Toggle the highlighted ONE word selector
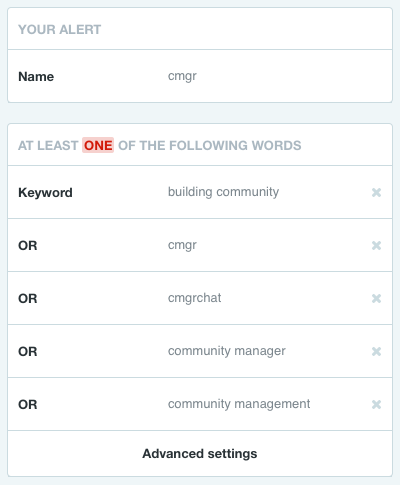The height and width of the screenshot is (485, 400). click(x=98, y=145)
